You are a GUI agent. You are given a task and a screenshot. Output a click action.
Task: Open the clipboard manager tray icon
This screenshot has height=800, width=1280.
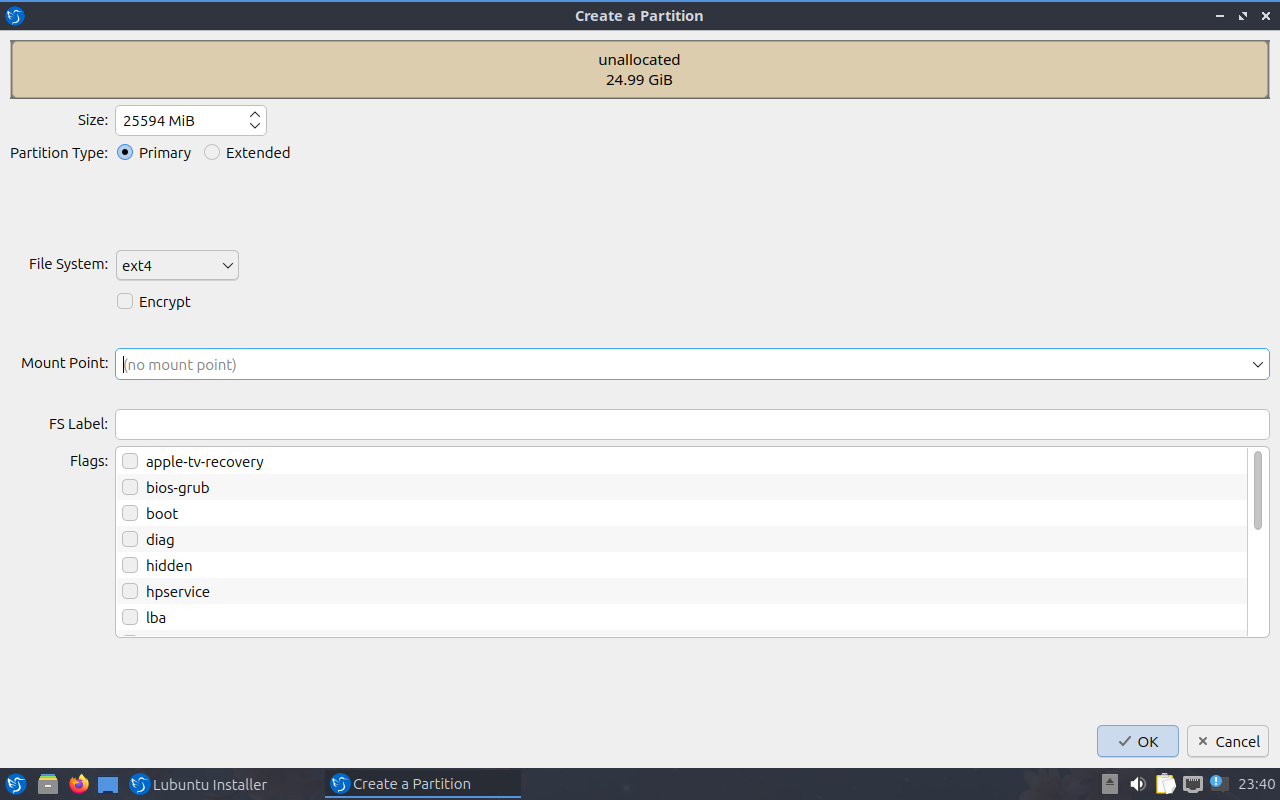click(x=1165, y=784)
